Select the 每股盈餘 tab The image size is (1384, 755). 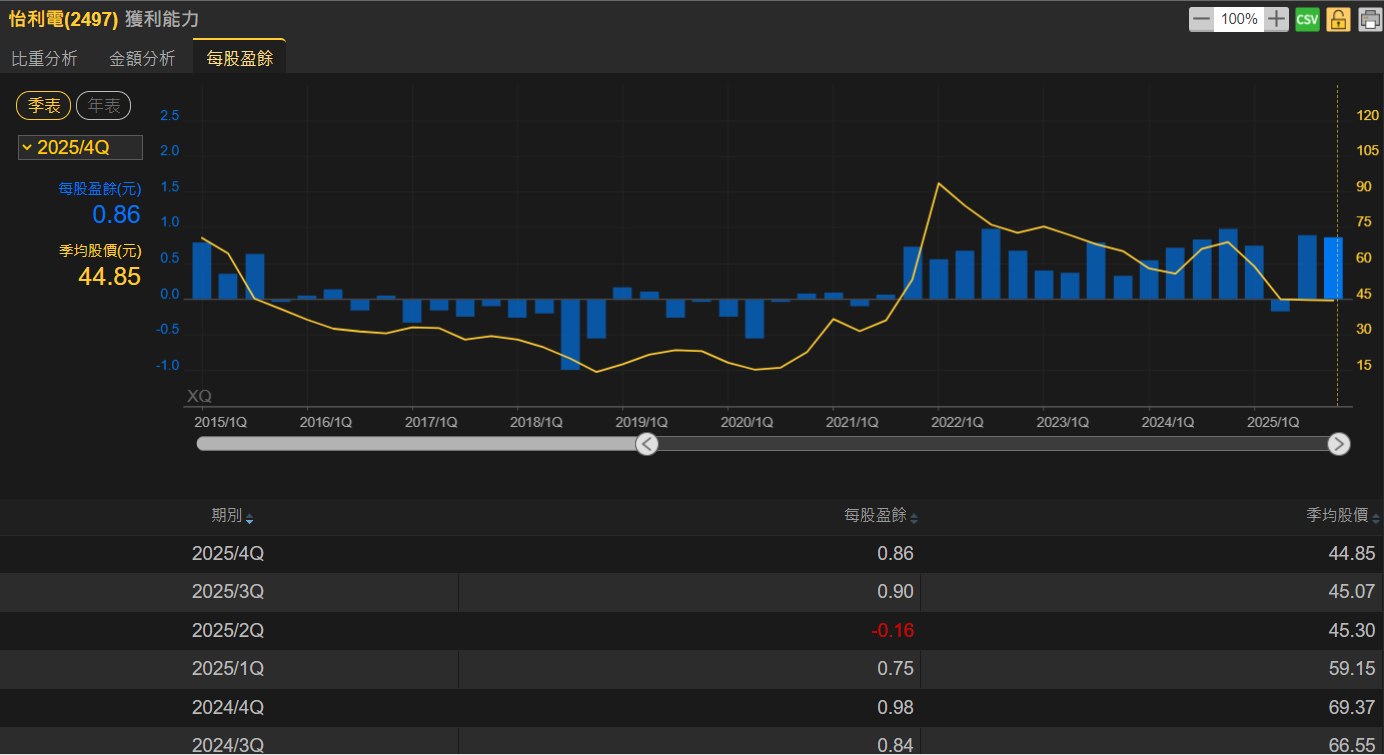tap(239, 59)
